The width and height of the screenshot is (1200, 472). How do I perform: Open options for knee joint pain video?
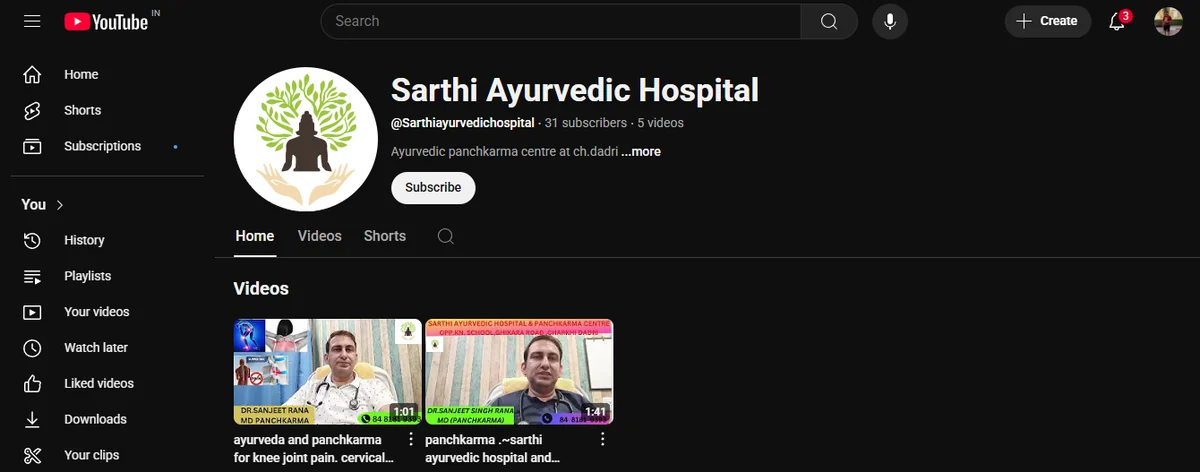click(x=411, y=439)
